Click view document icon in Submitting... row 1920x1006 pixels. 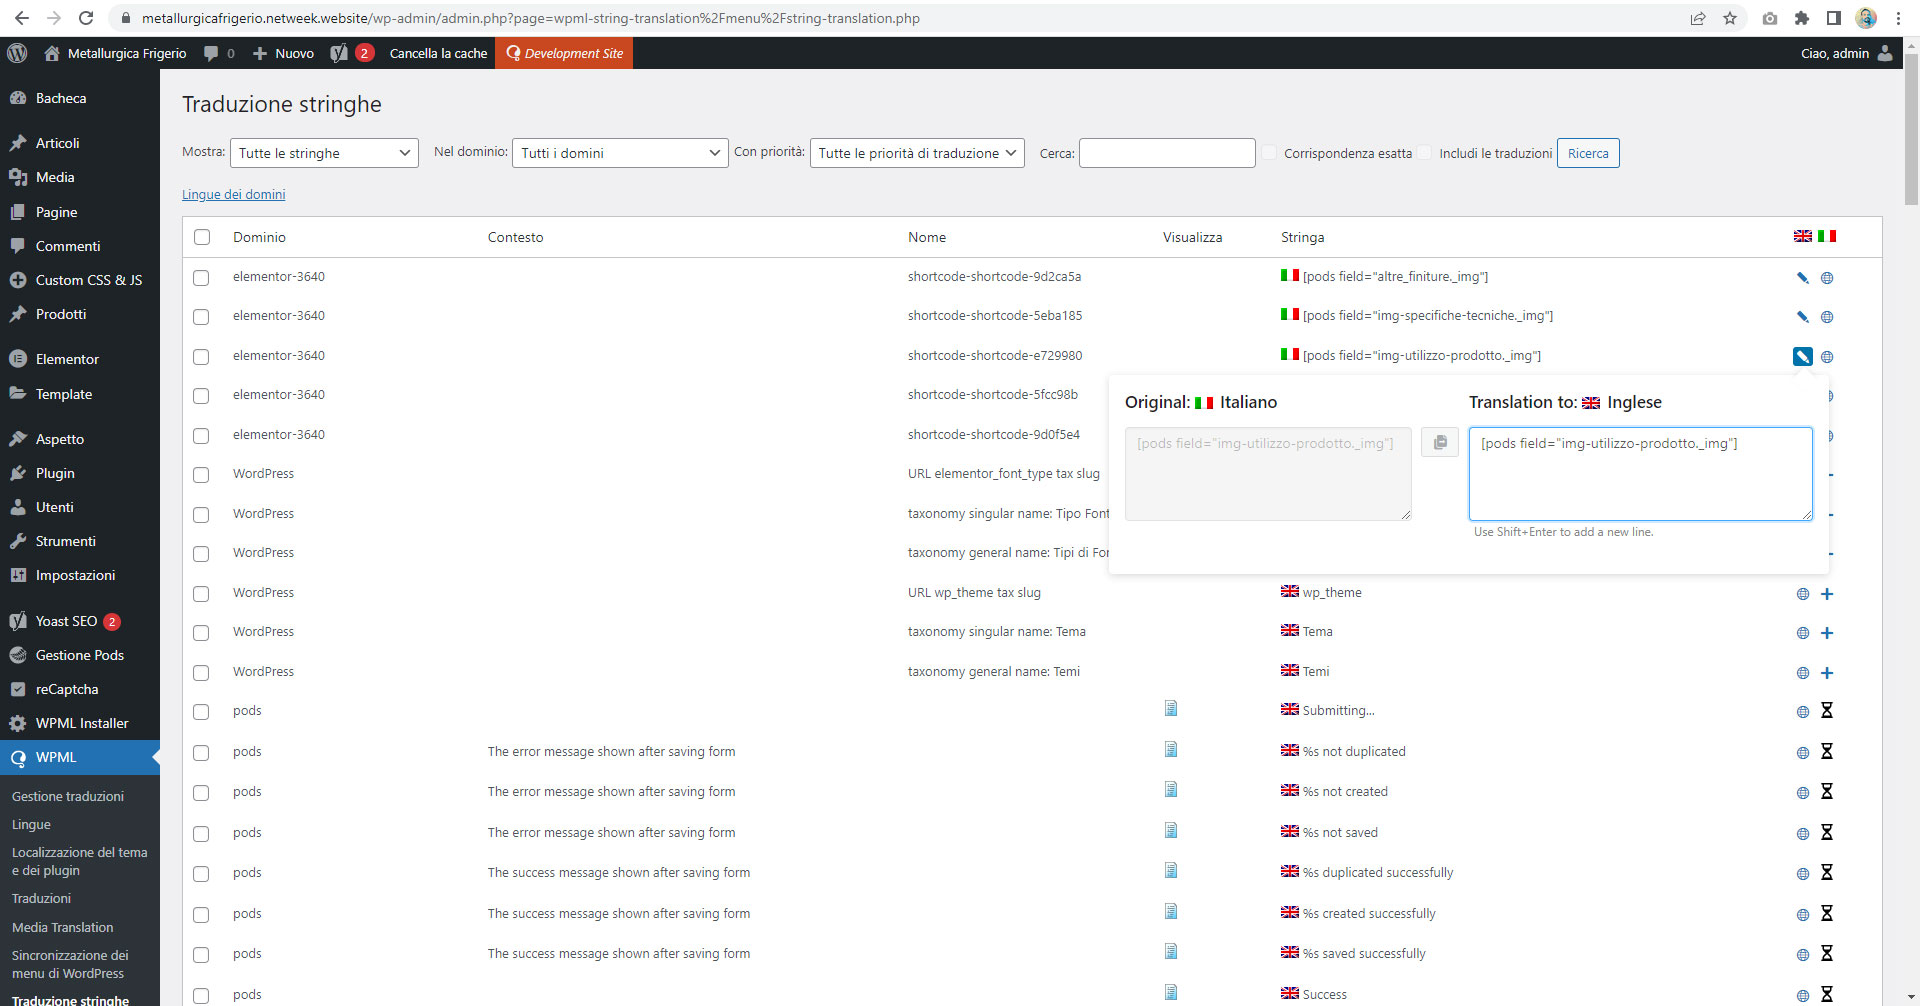(1171, 709)
